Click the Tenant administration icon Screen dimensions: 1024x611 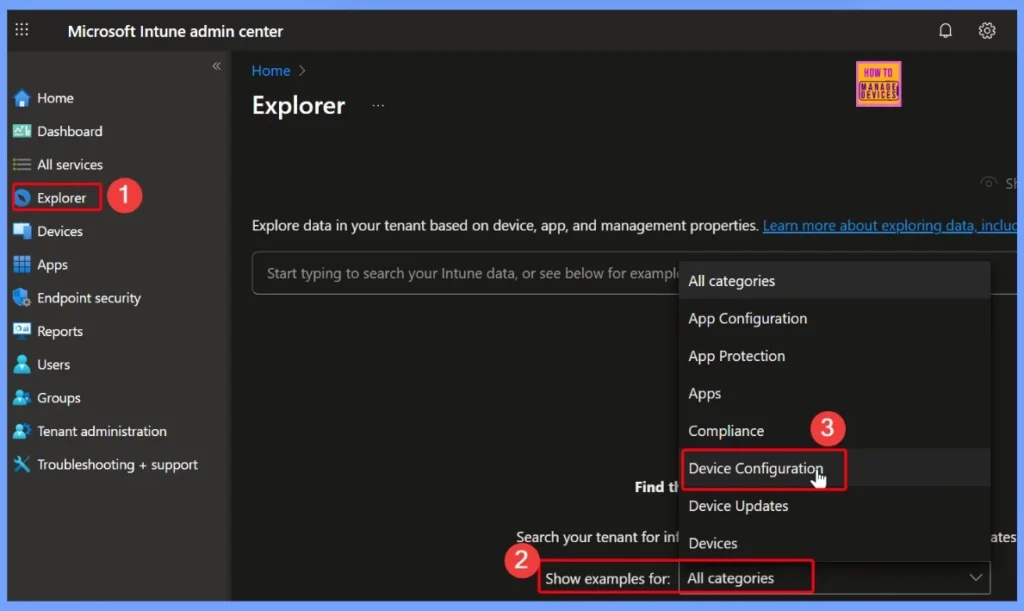click(22, 431)
